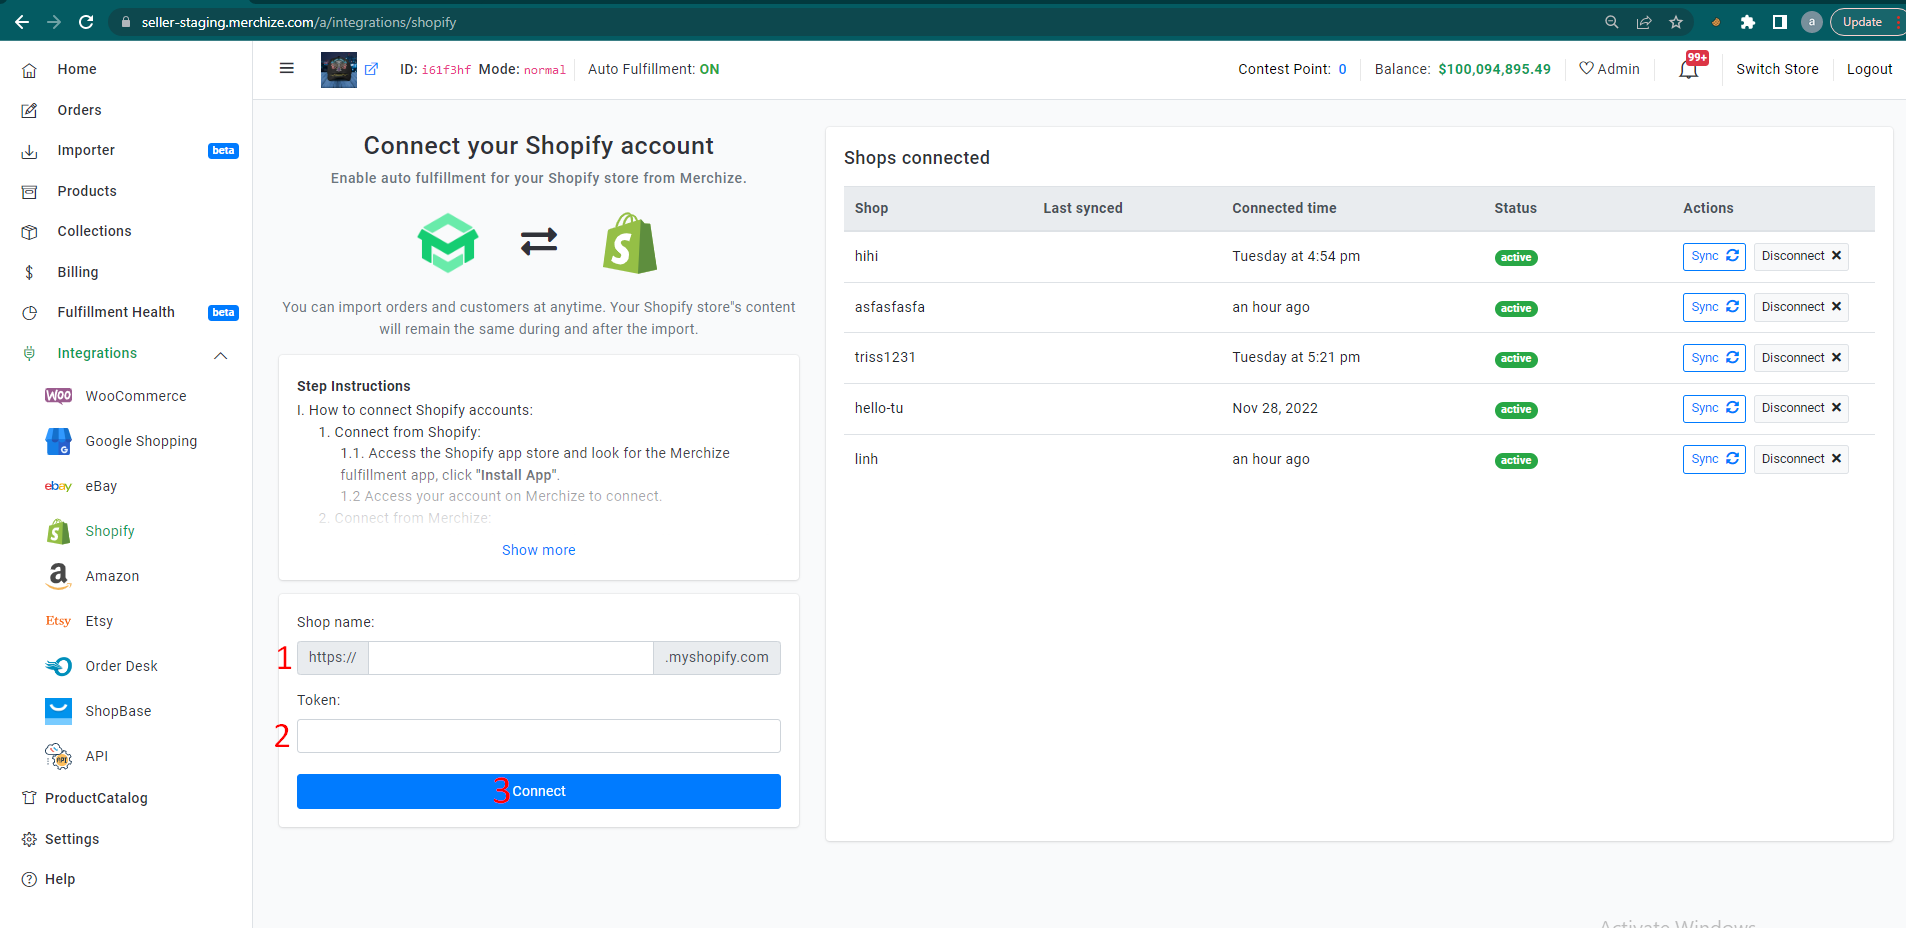Sync the hihi shop
This screenshot has width=1906, height=928.
coord(1714,257)
